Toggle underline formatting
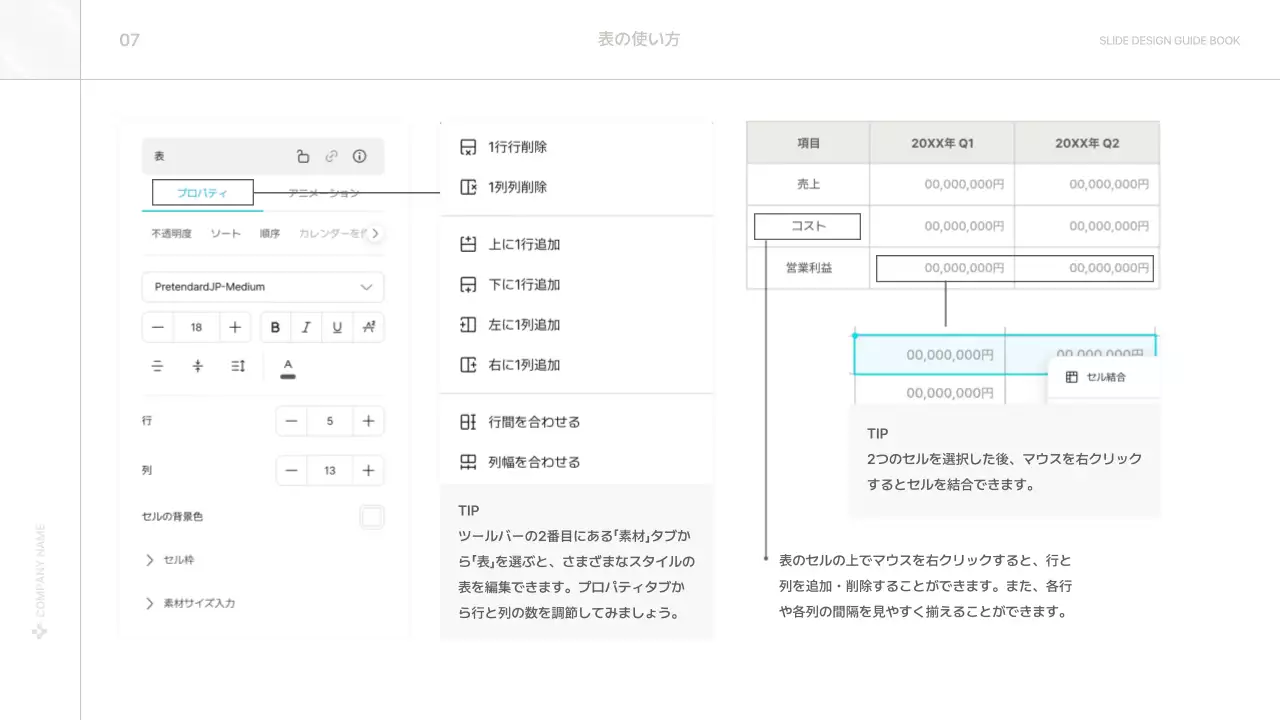The height and width of the screenshot is (720, 1280). pyautogui.click(x=337, y=327)
